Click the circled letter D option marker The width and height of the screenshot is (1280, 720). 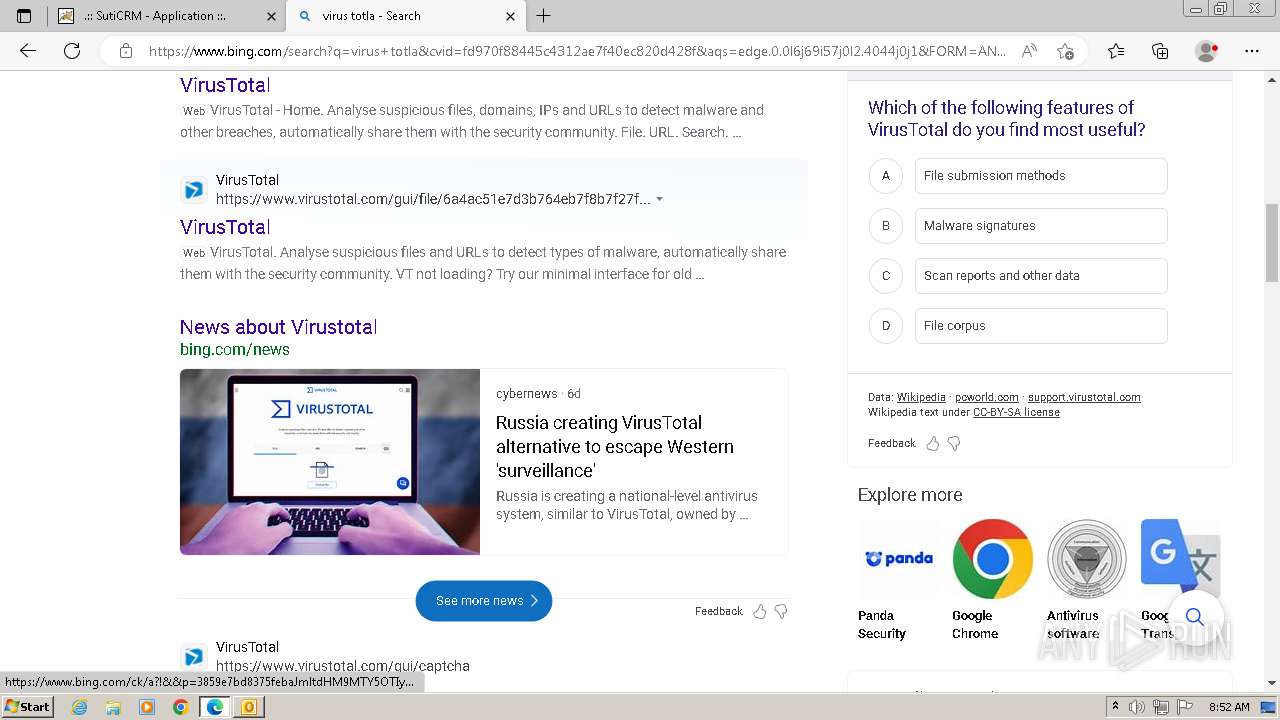click(885, 326)
